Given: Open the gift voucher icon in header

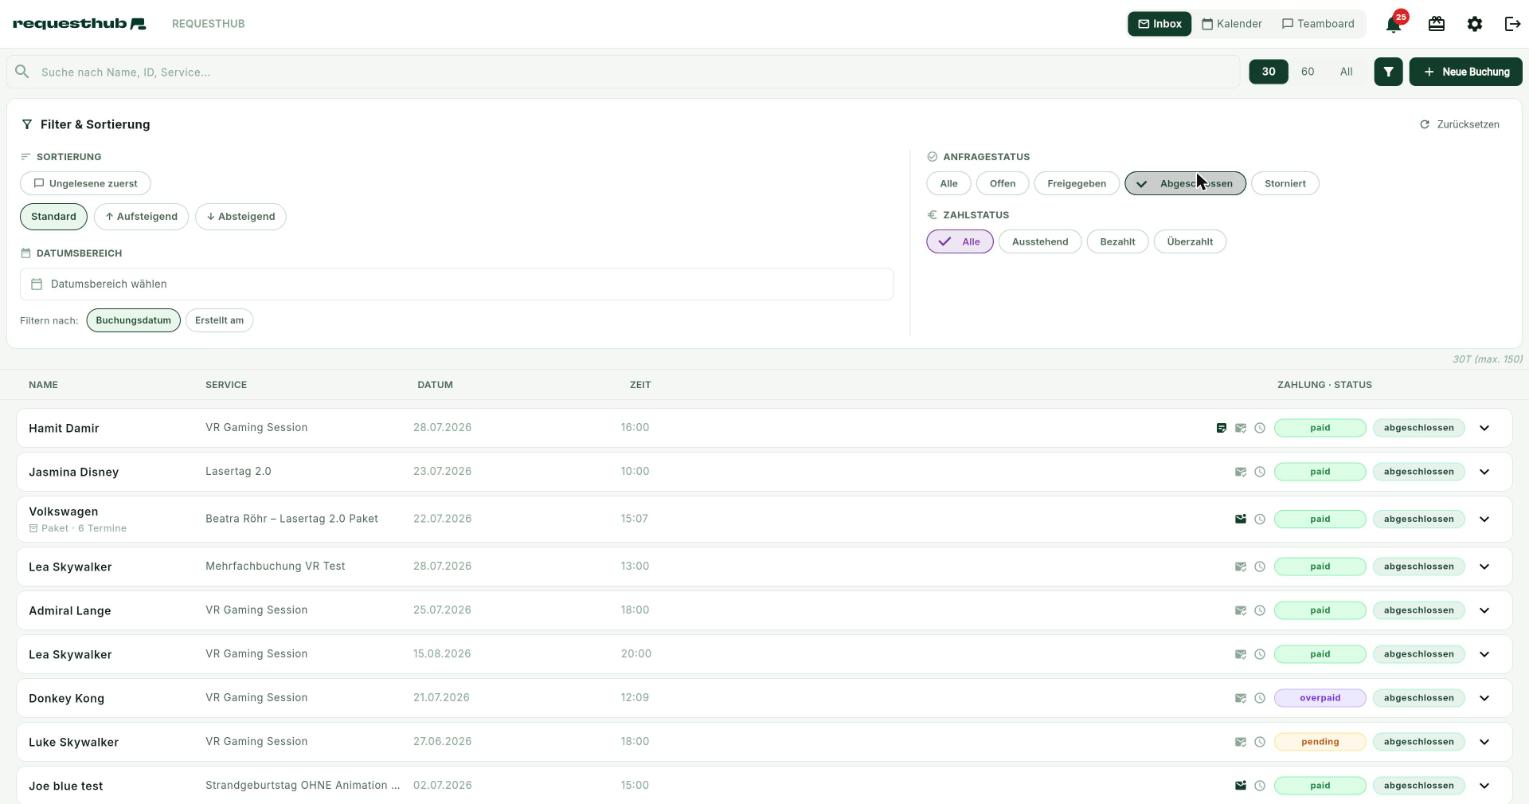Looking at the screenshot, I should [x=1436, y=23].
